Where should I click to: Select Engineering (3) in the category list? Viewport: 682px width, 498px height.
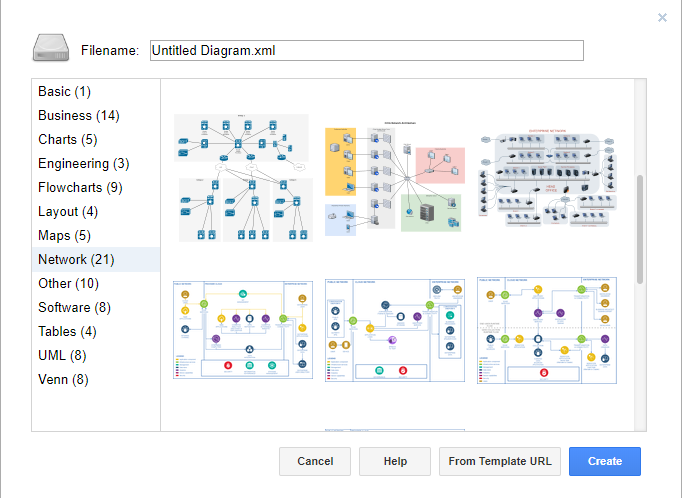[83, 164]
